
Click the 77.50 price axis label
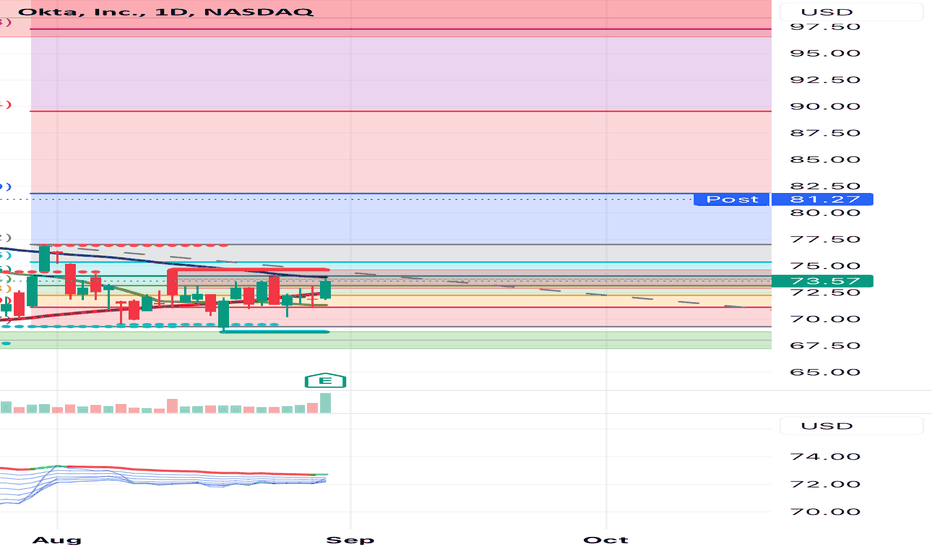coord(825,239)
